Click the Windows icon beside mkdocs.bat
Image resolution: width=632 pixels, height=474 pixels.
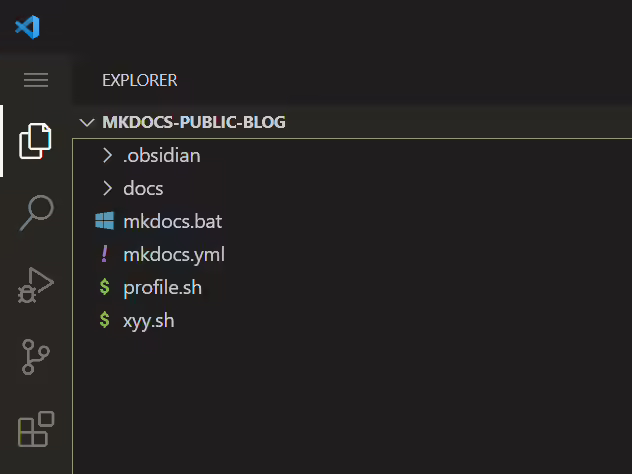[104, 221]
